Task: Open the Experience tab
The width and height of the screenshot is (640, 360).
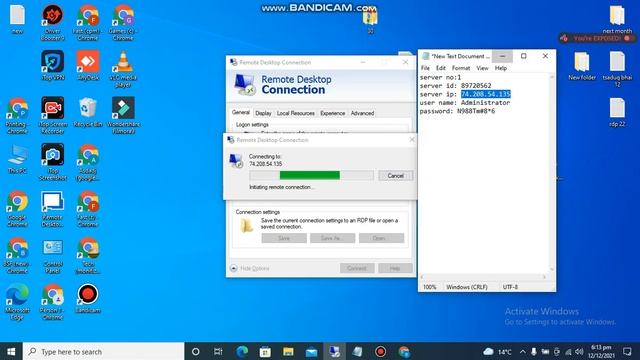Action: click(x=332, y=113)
